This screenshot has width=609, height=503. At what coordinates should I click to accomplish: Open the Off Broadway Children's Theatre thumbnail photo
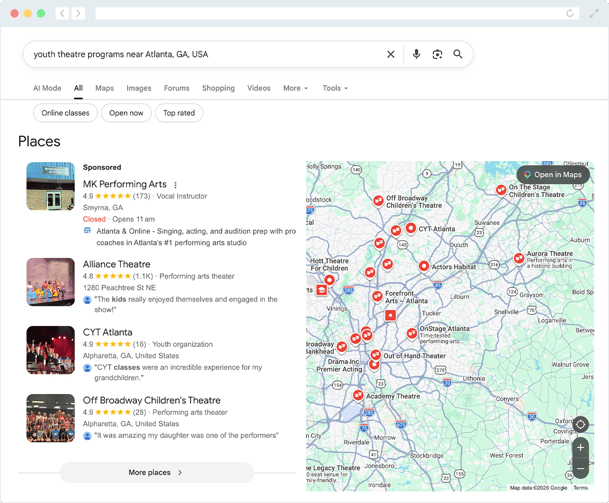[x=50, y=418]
